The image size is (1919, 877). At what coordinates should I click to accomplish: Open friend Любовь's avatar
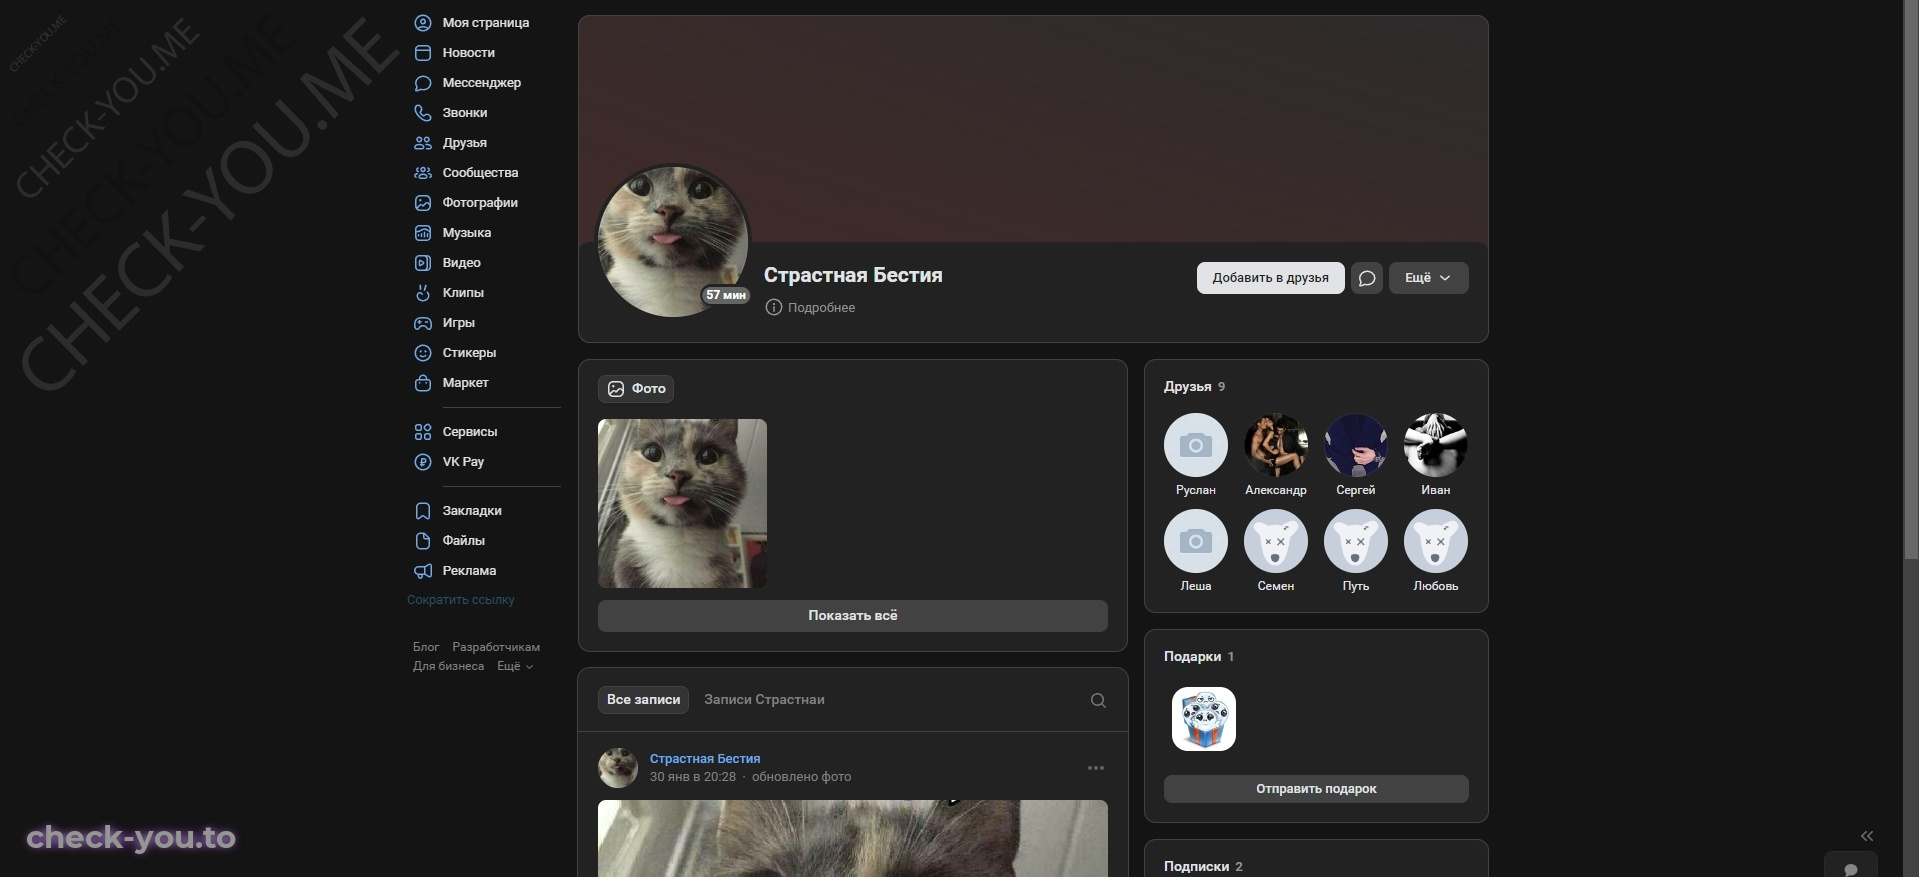[x=1436, y=541]
